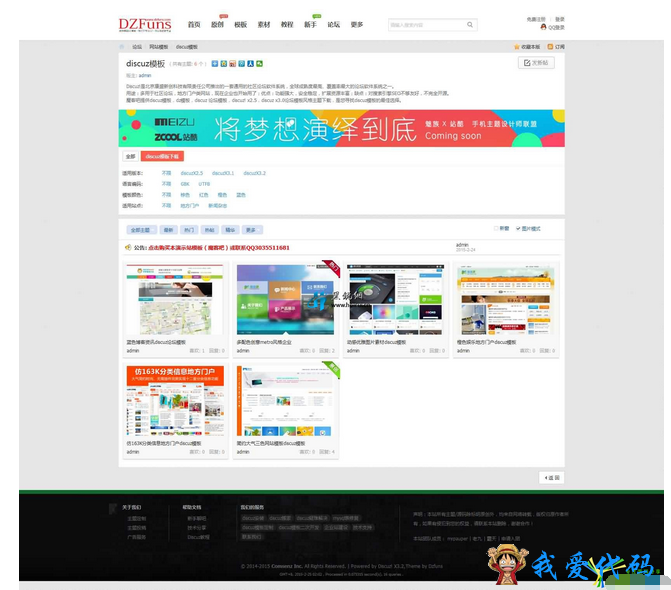
Task: Click the footer 广告服务 link
Action: tap(137, 537)
